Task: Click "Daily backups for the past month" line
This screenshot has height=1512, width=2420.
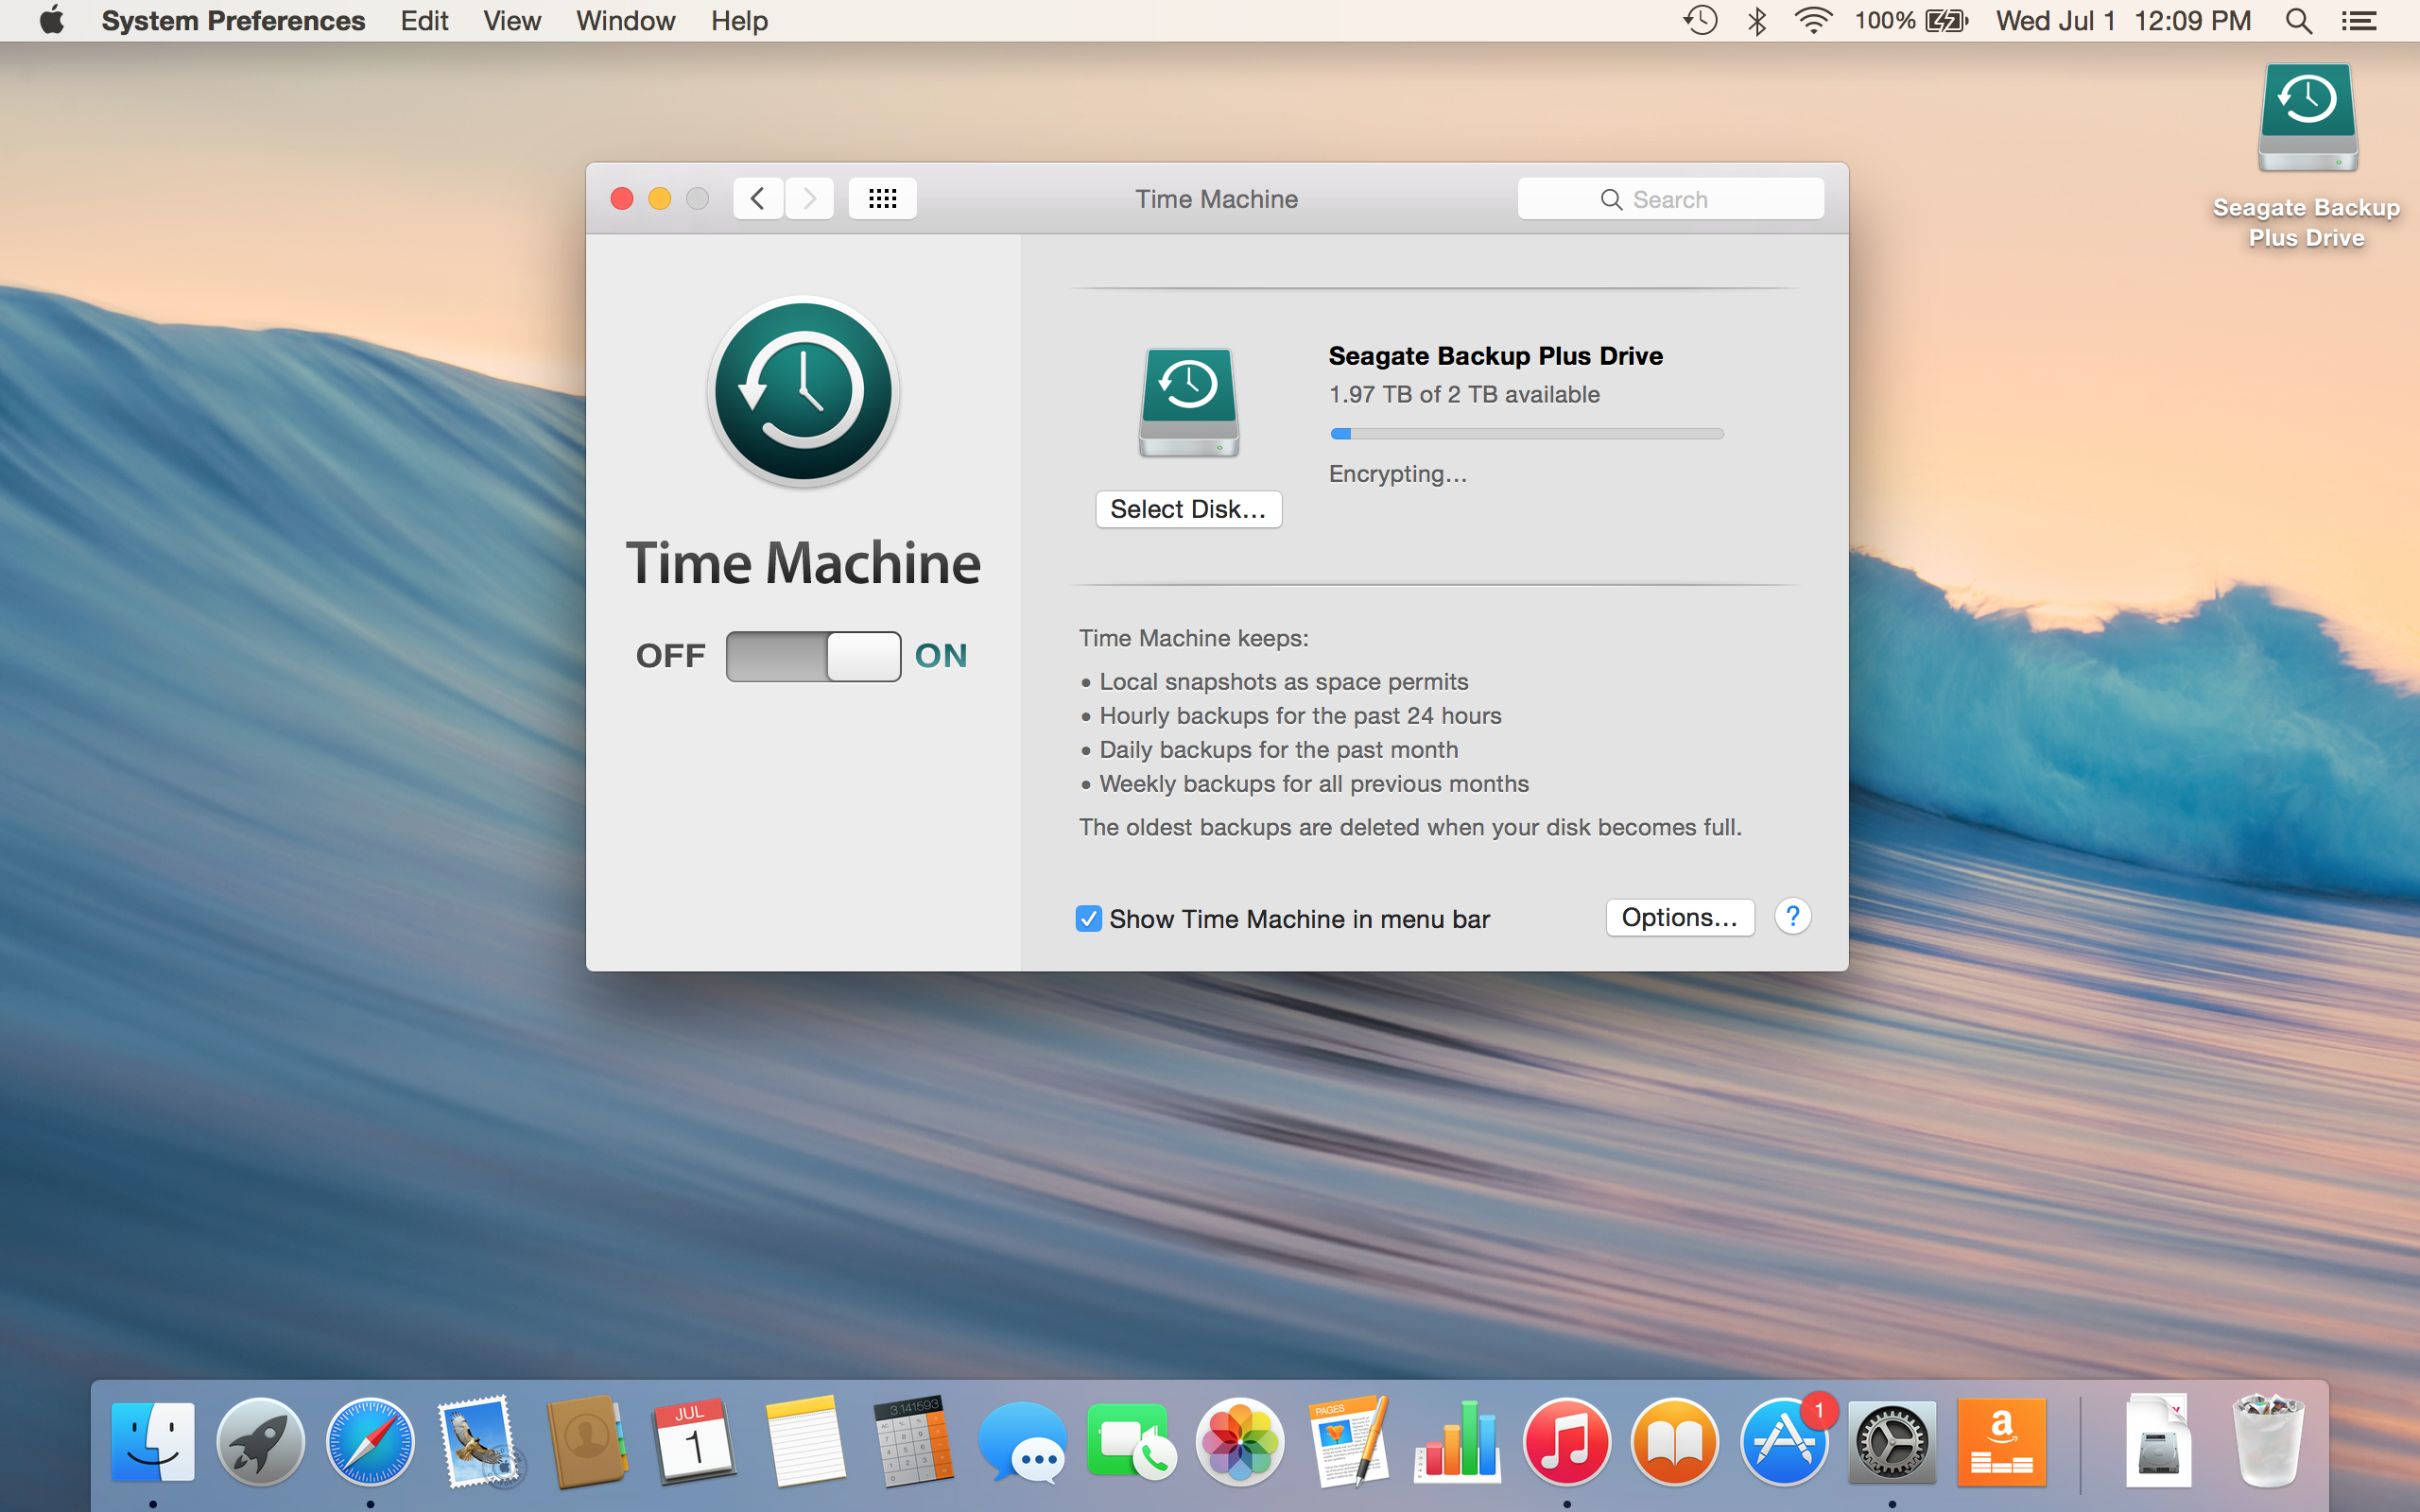Action: click(x=1279, y=750)
